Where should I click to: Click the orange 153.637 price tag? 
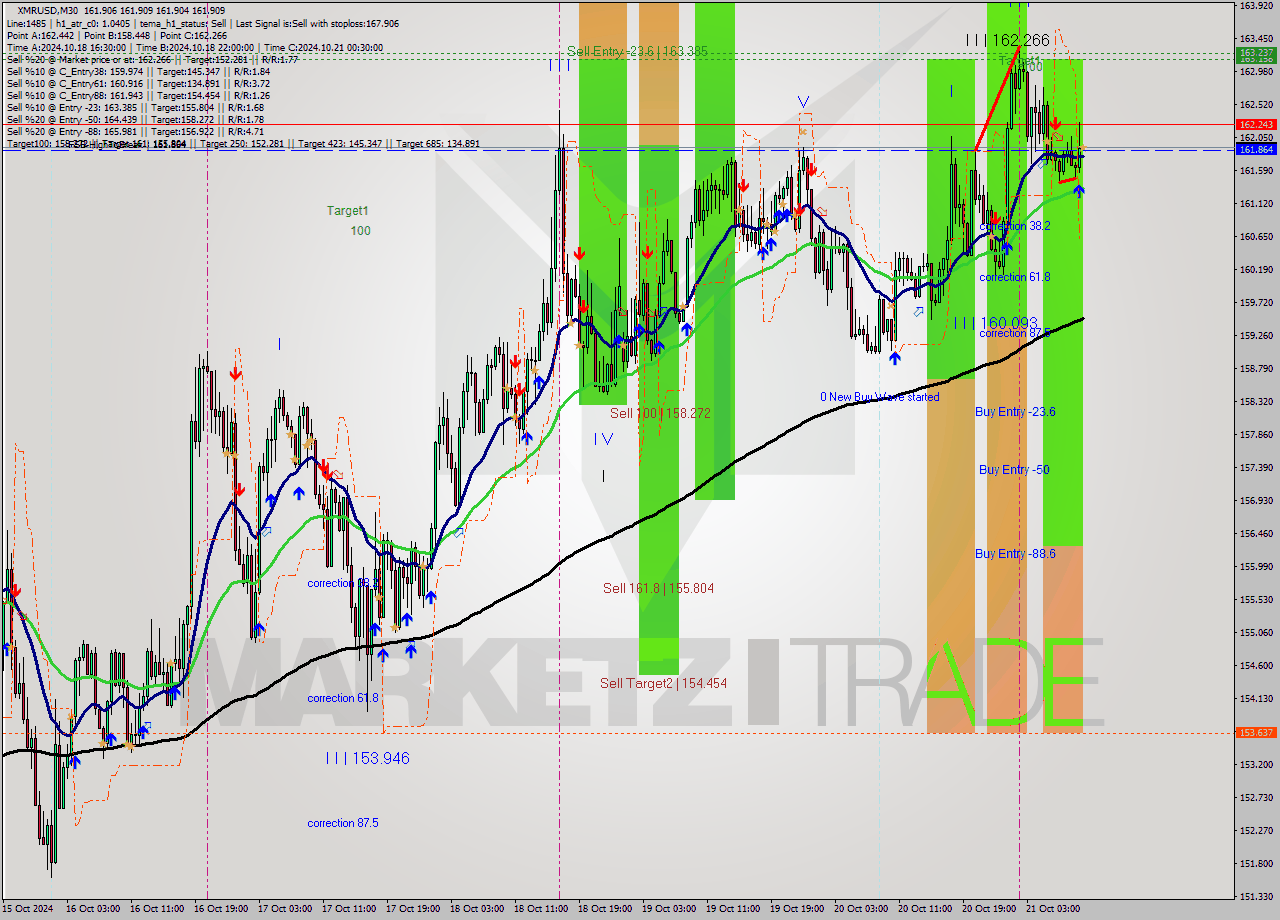point(1256,733)
